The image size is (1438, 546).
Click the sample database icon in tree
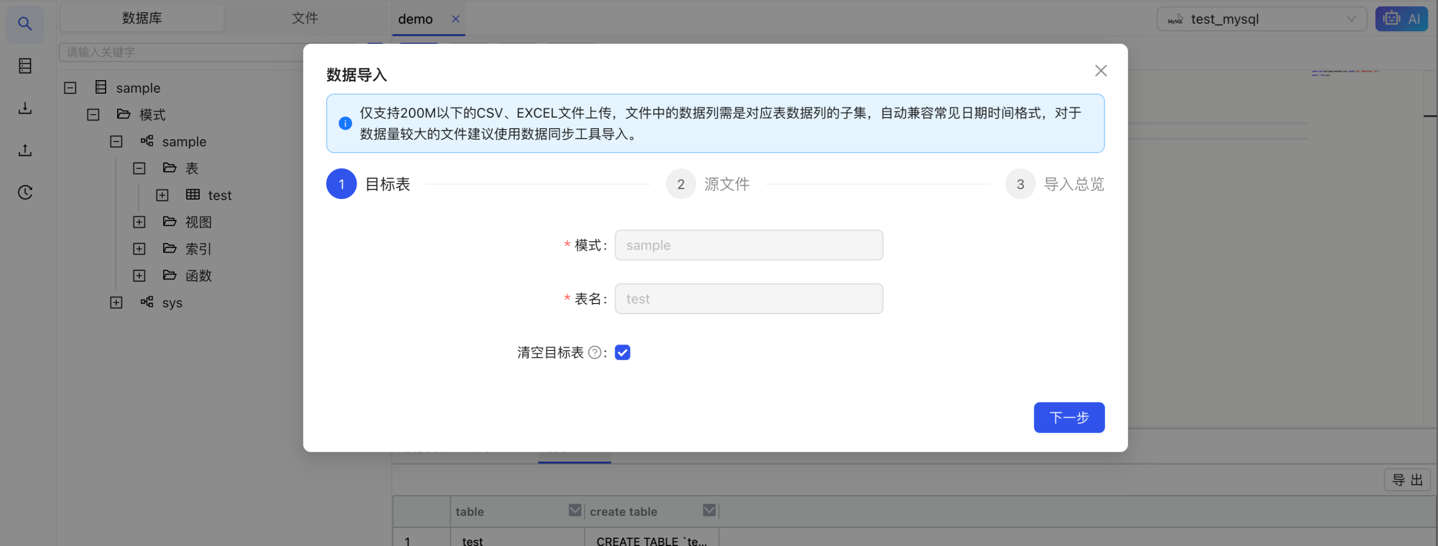pyautogui.click(x=101, y=88)
